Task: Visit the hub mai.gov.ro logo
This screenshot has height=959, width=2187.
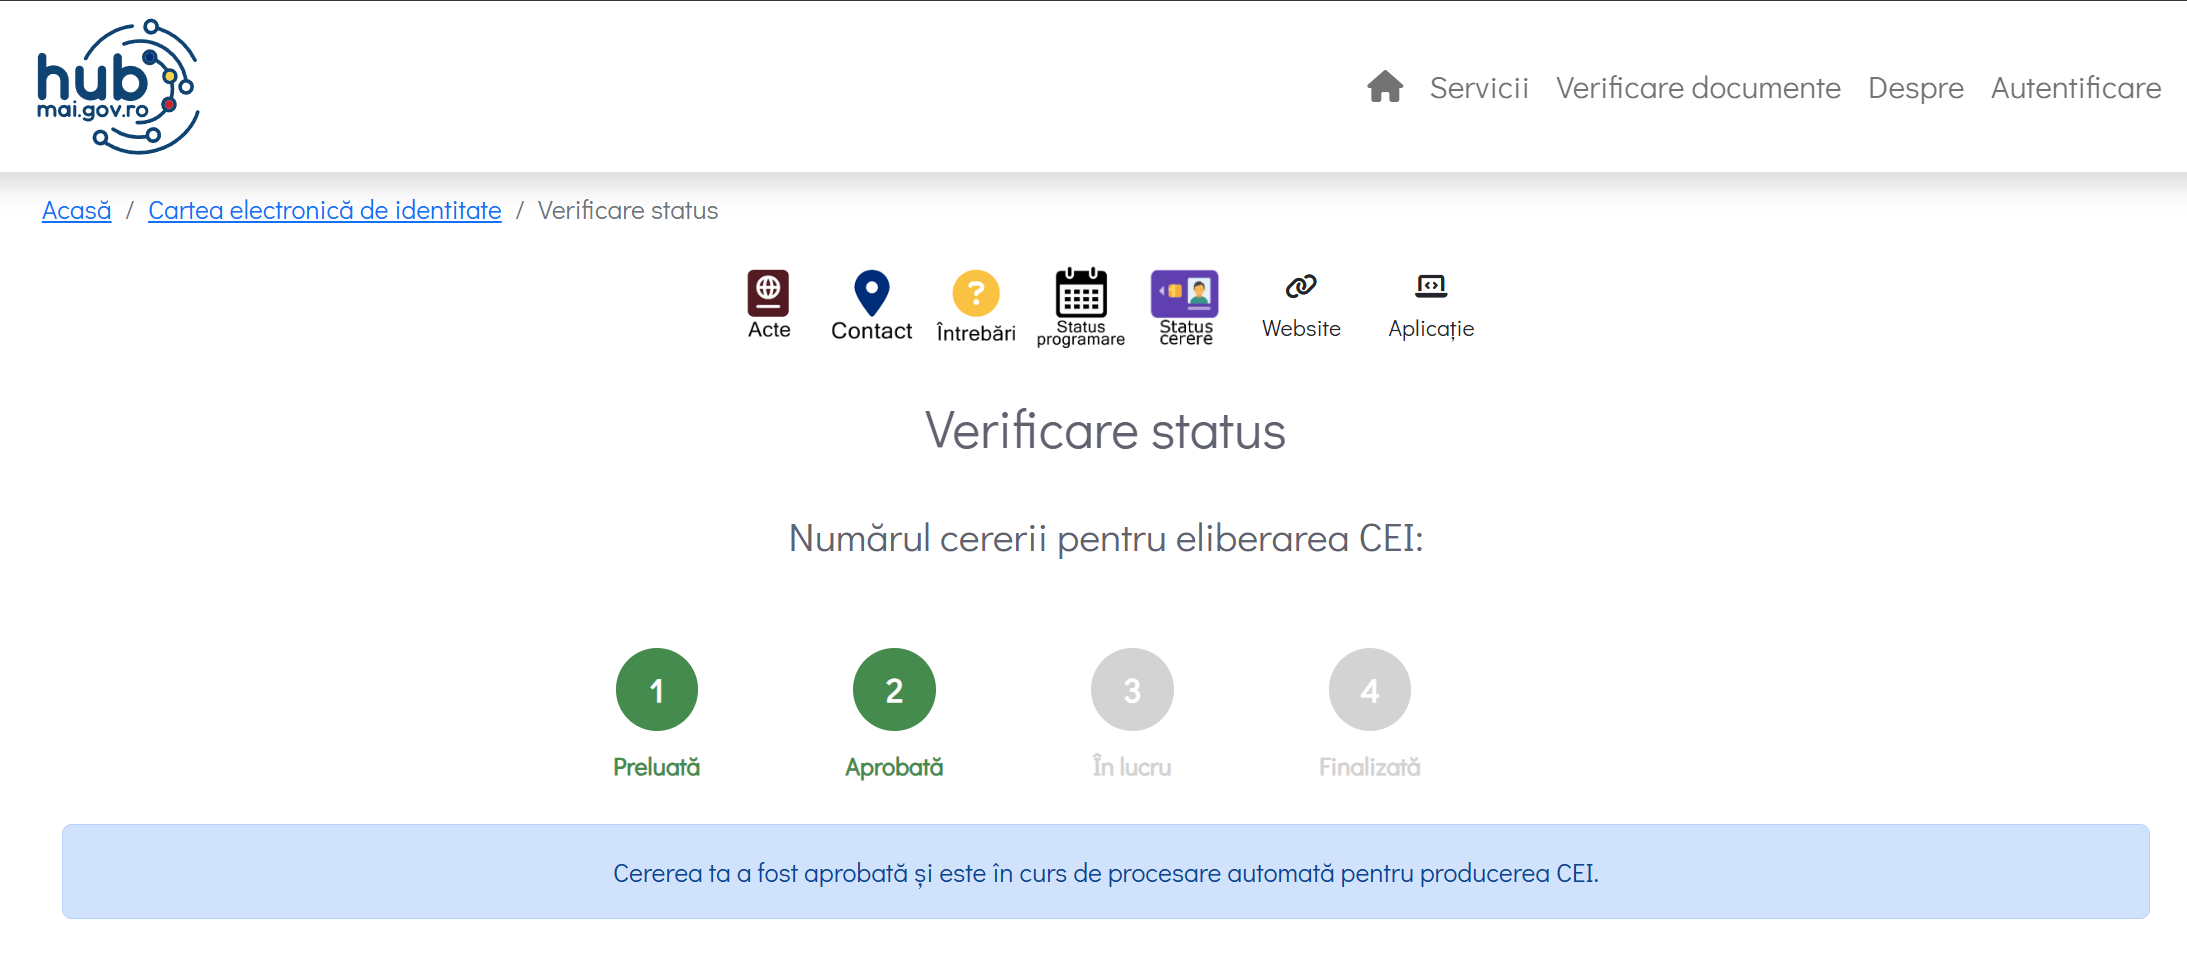Action: click(x=118, y=86)
